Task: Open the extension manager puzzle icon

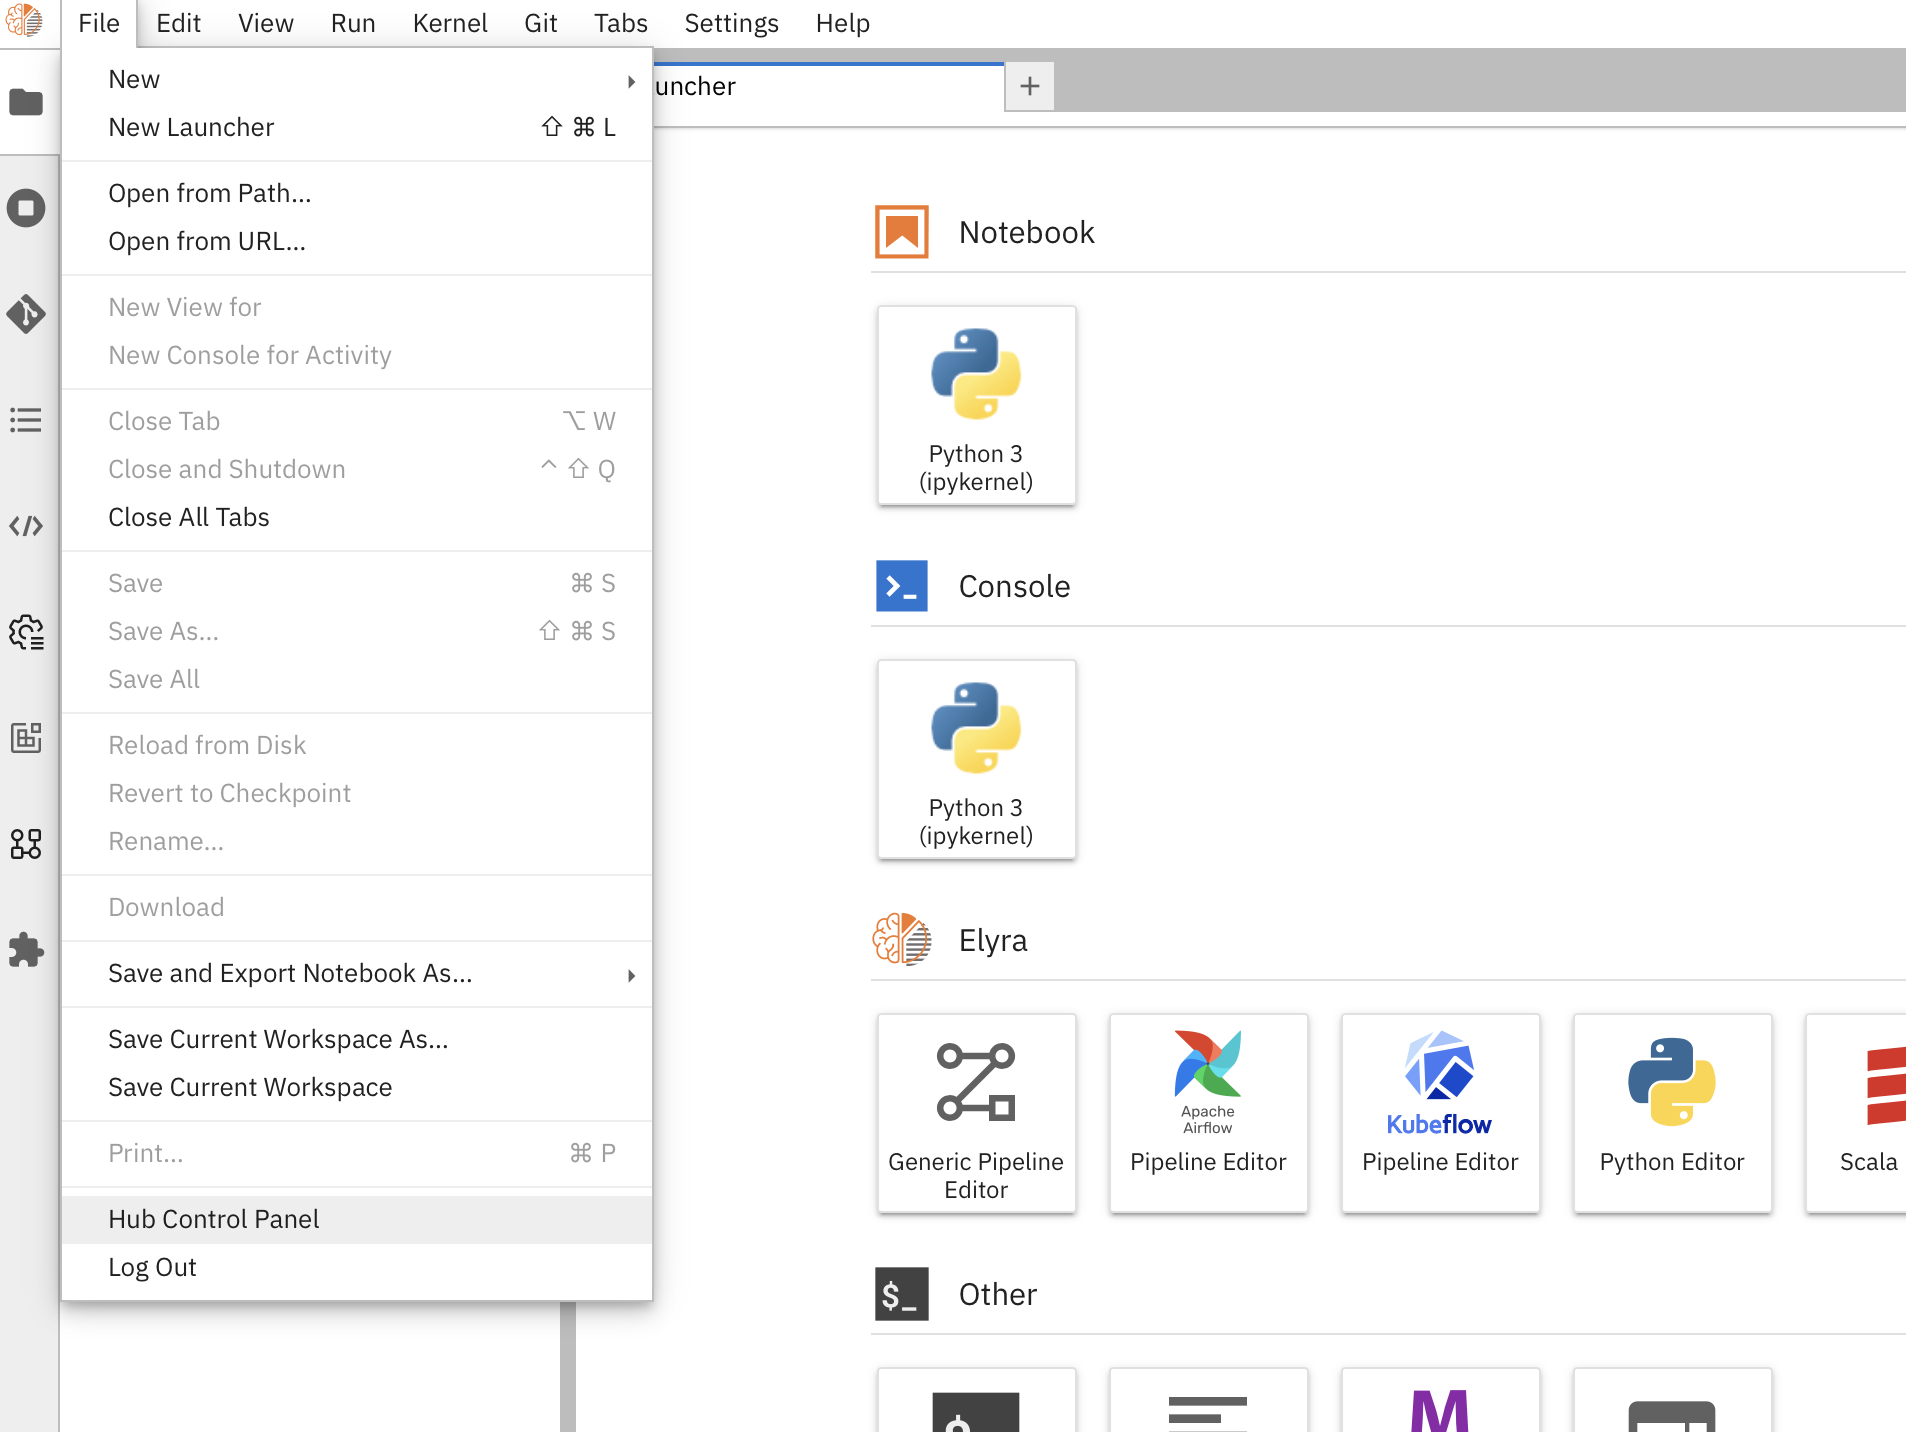Action: pos(26,950)
